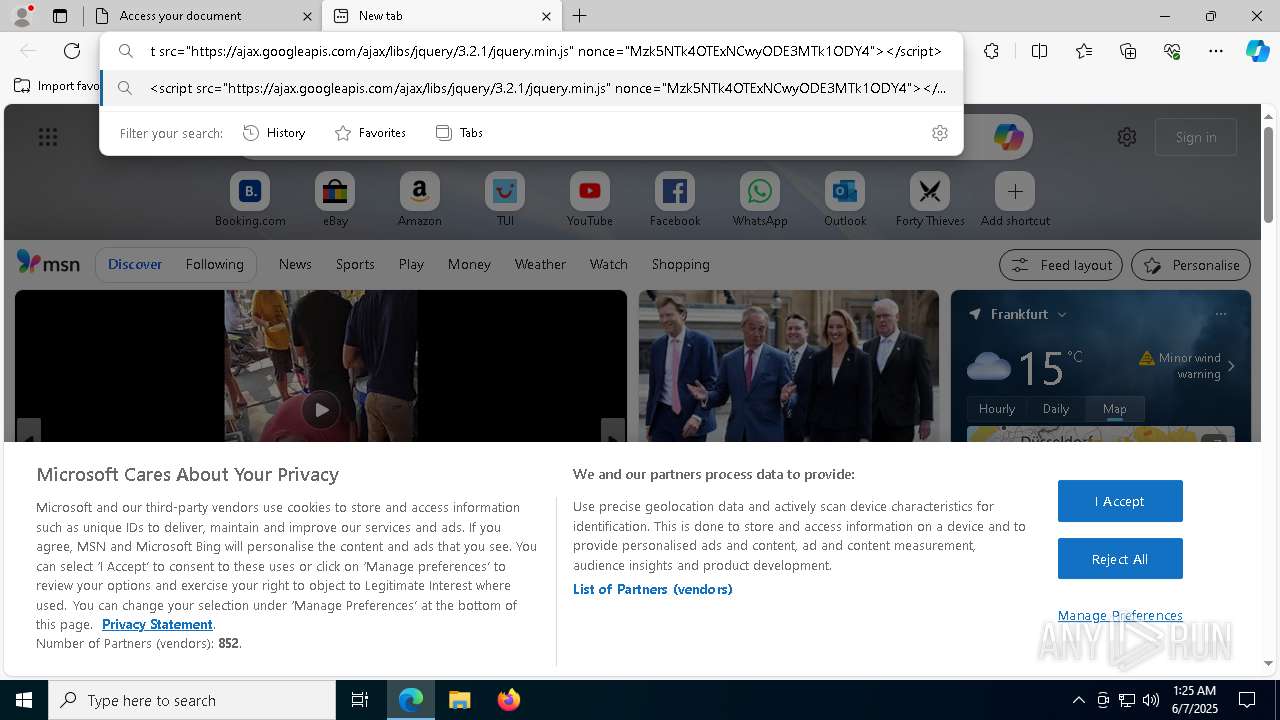Open the weather card more options
This screenshot has height=720, width=1280.
point(1220,314)
